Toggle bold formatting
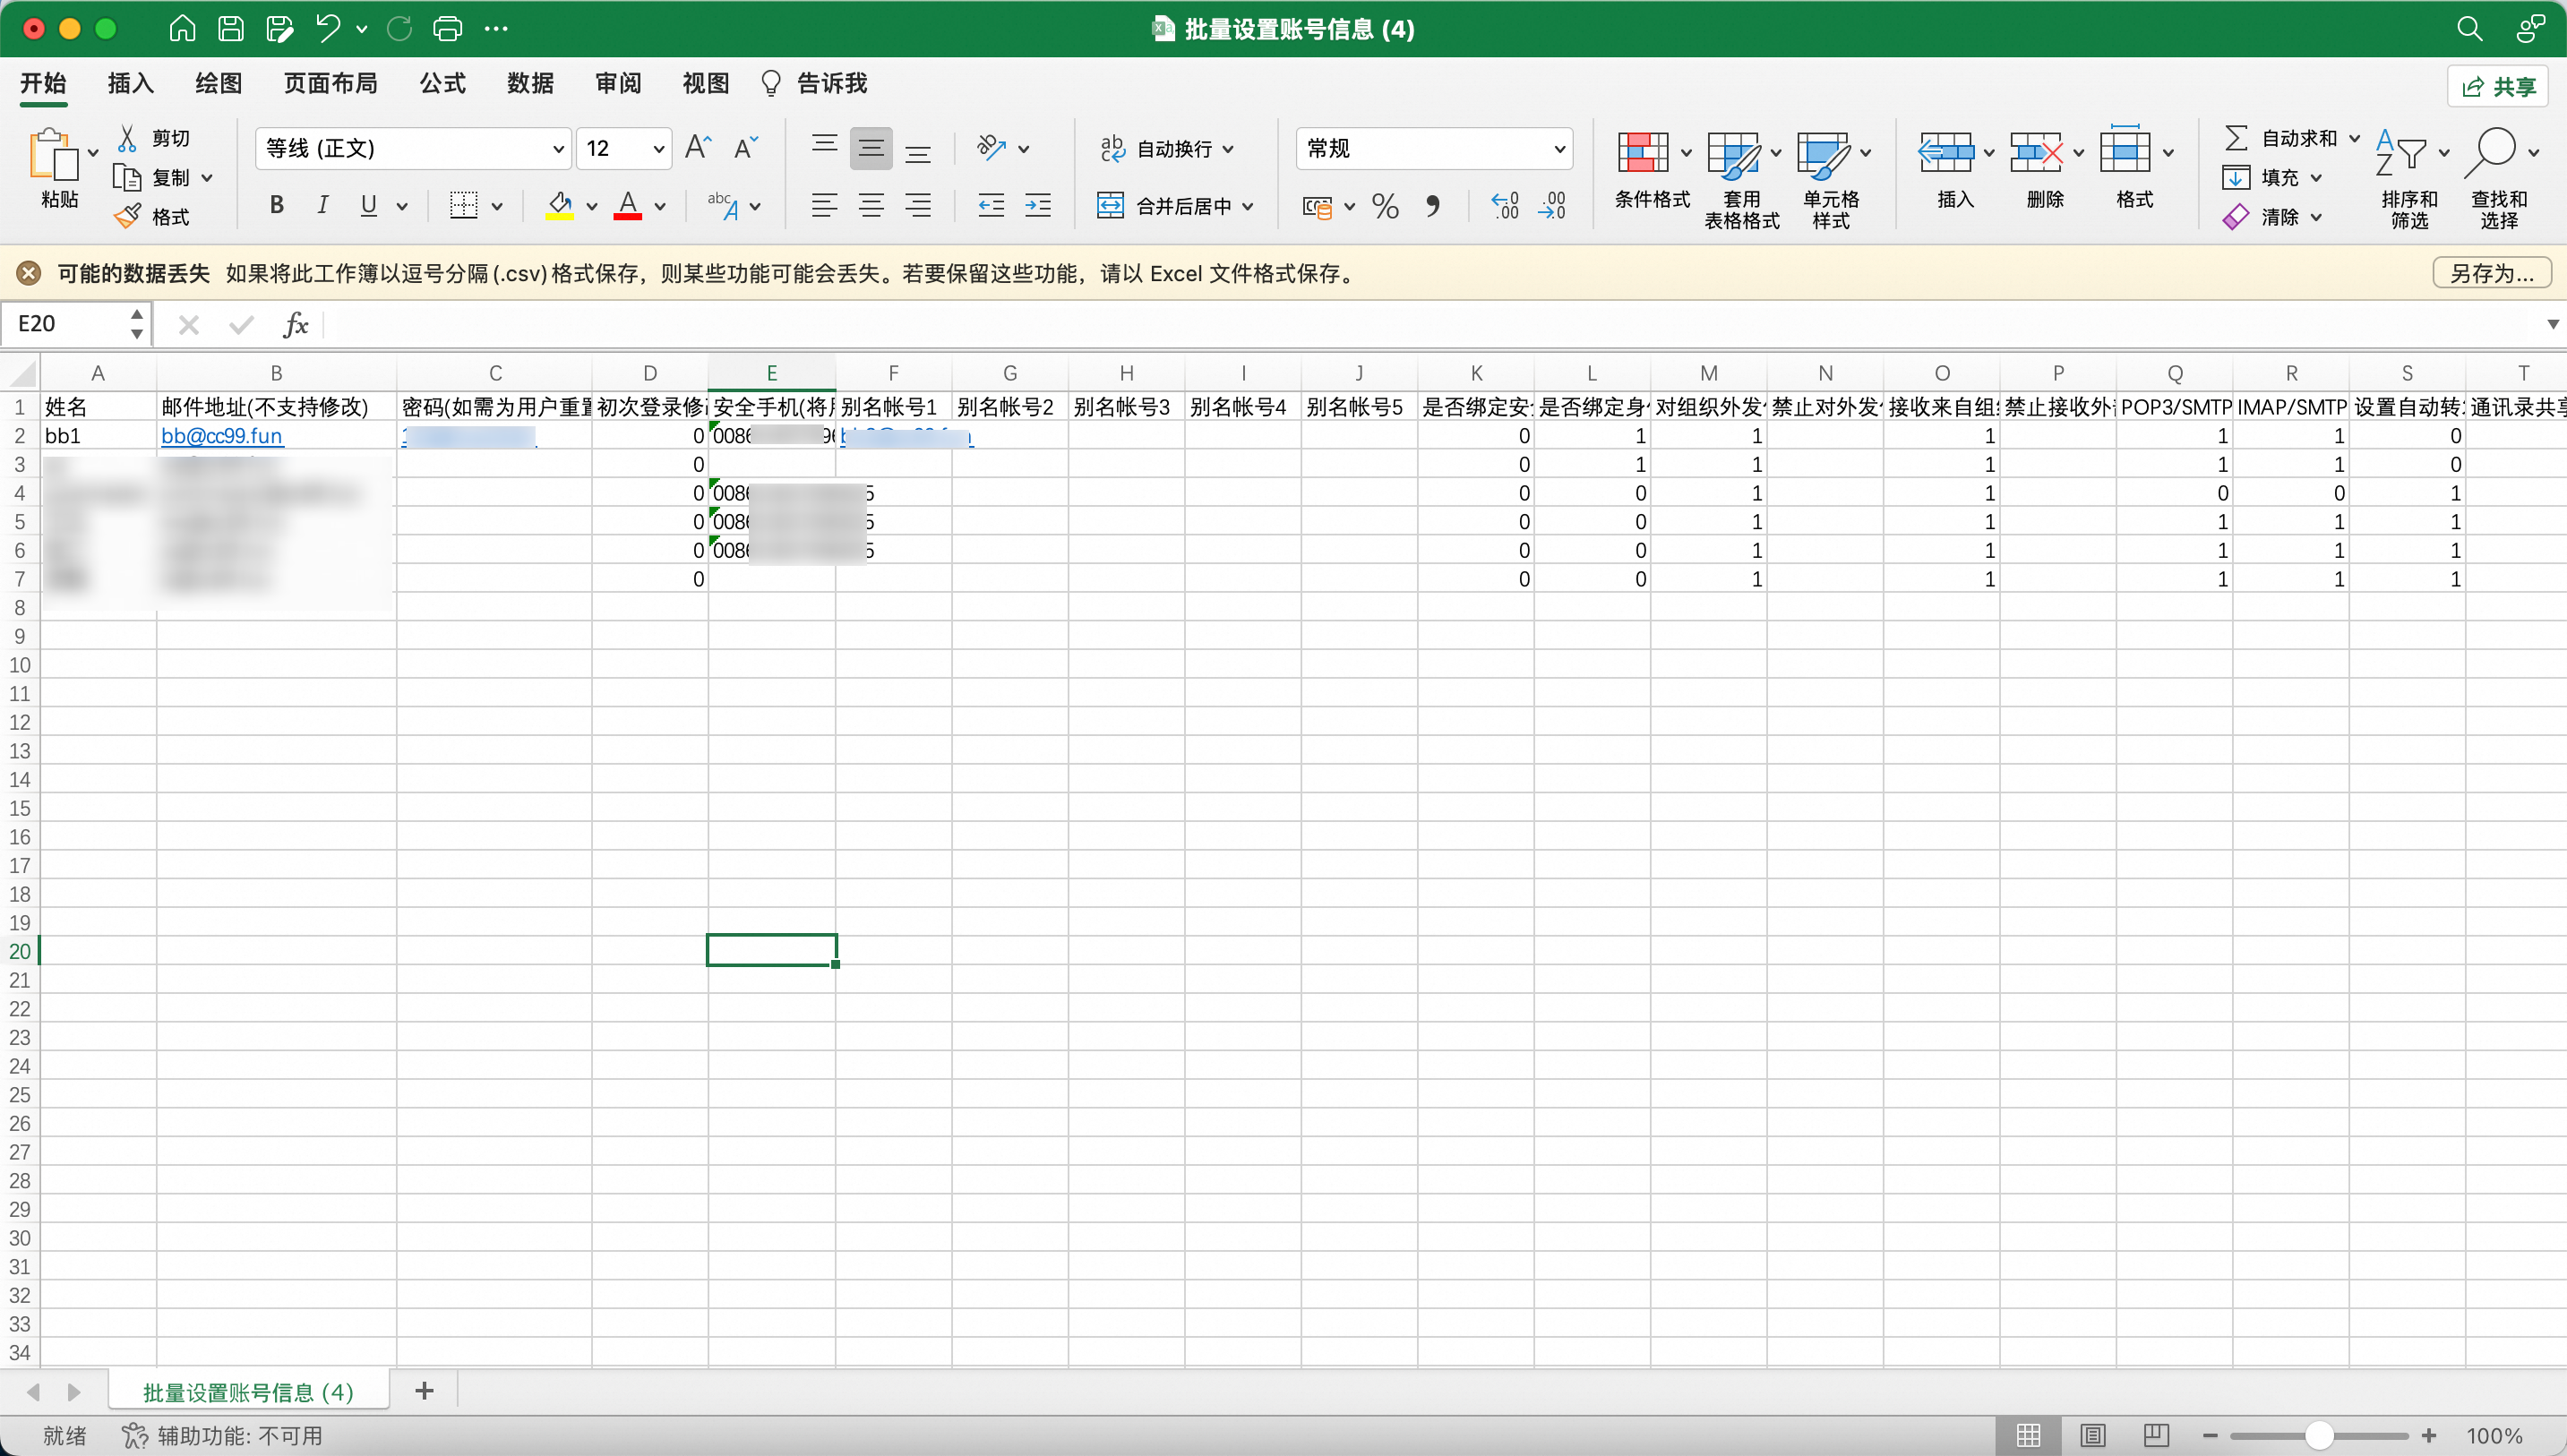 tap(277, 206)
